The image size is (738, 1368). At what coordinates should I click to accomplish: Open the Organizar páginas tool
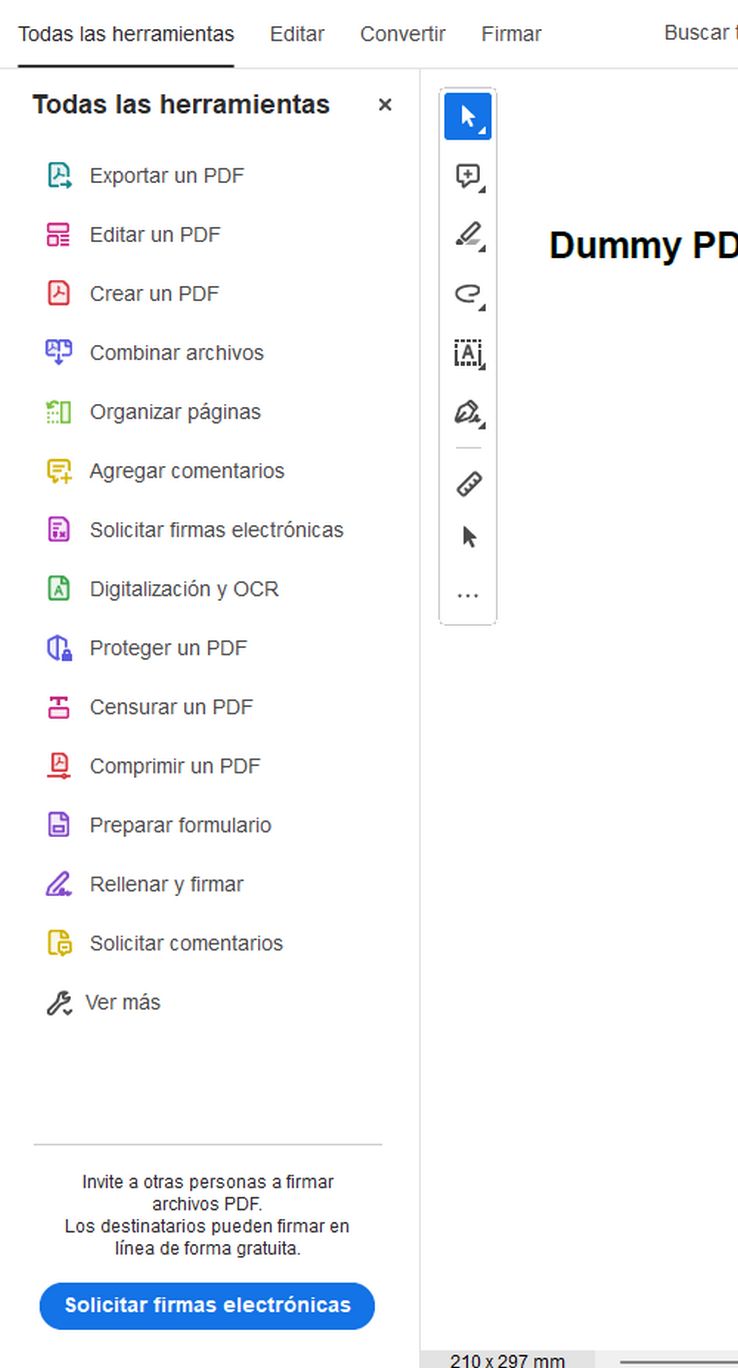tap(175, 411)
